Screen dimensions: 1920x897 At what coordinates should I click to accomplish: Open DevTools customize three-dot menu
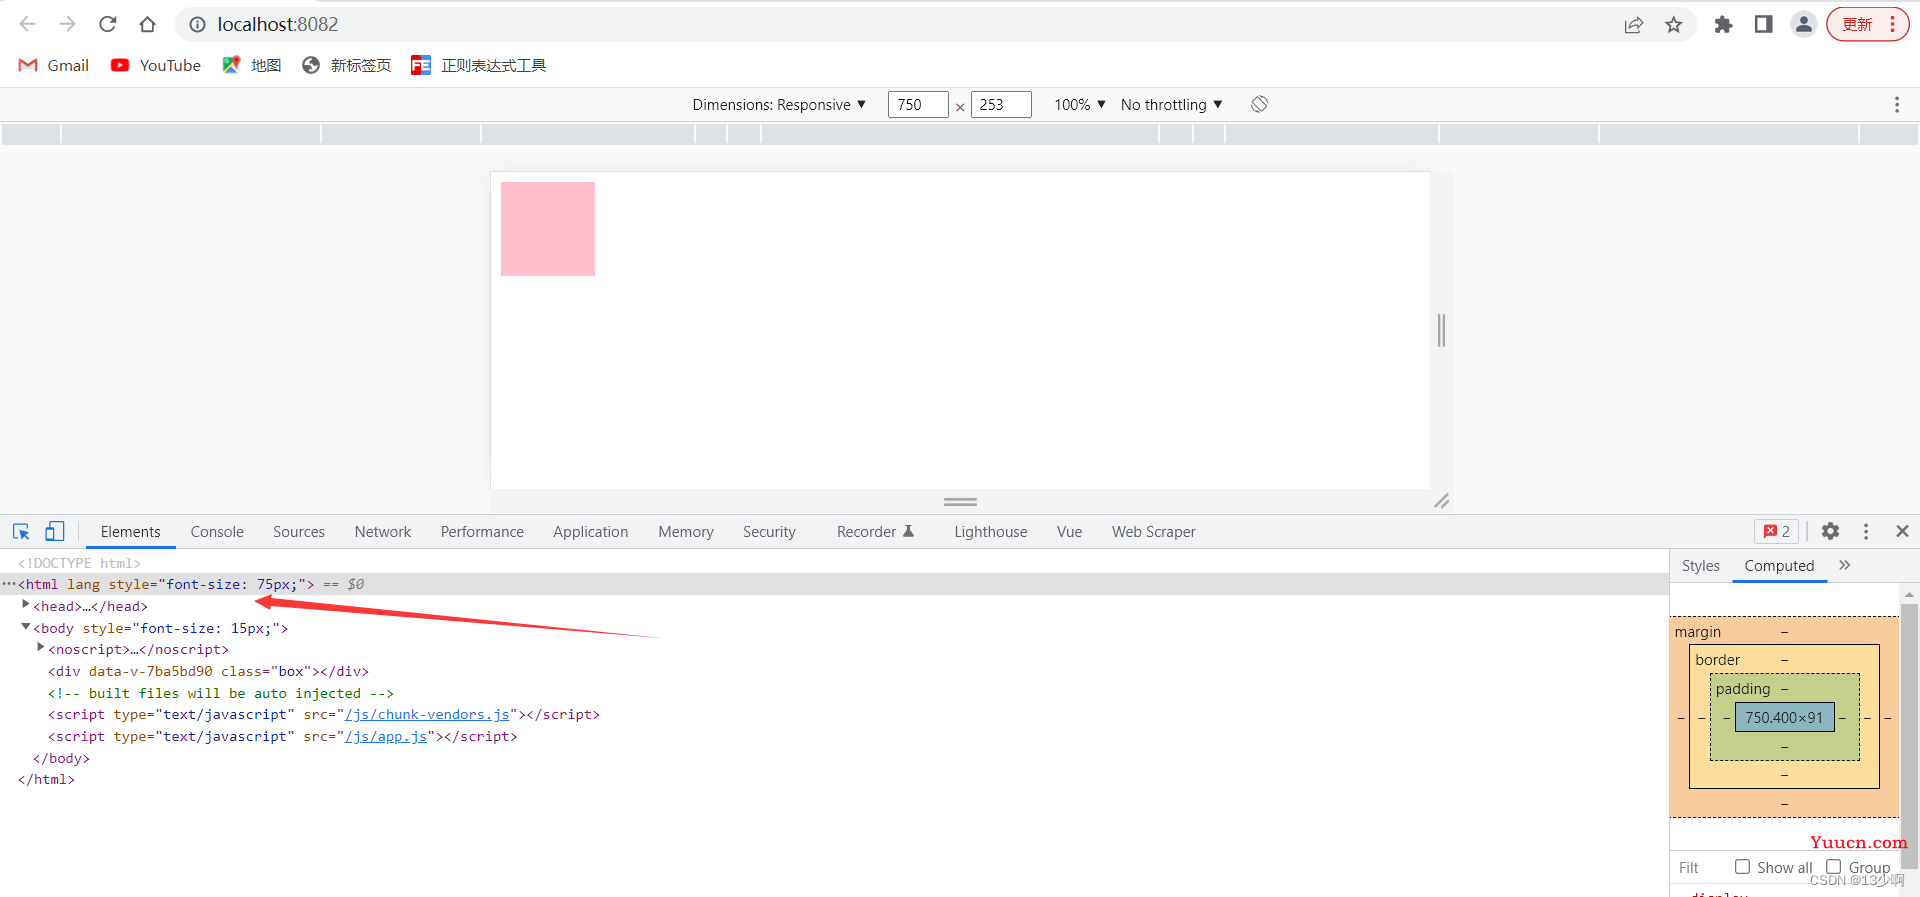1866,531
